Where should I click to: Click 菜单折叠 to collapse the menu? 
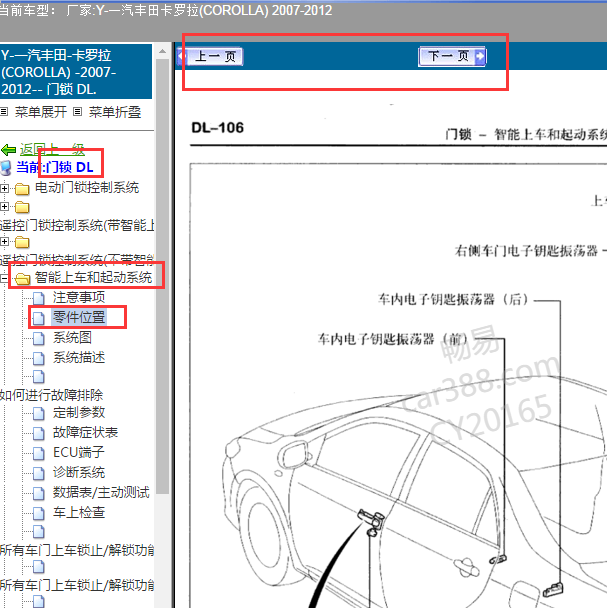coord(115,112)
